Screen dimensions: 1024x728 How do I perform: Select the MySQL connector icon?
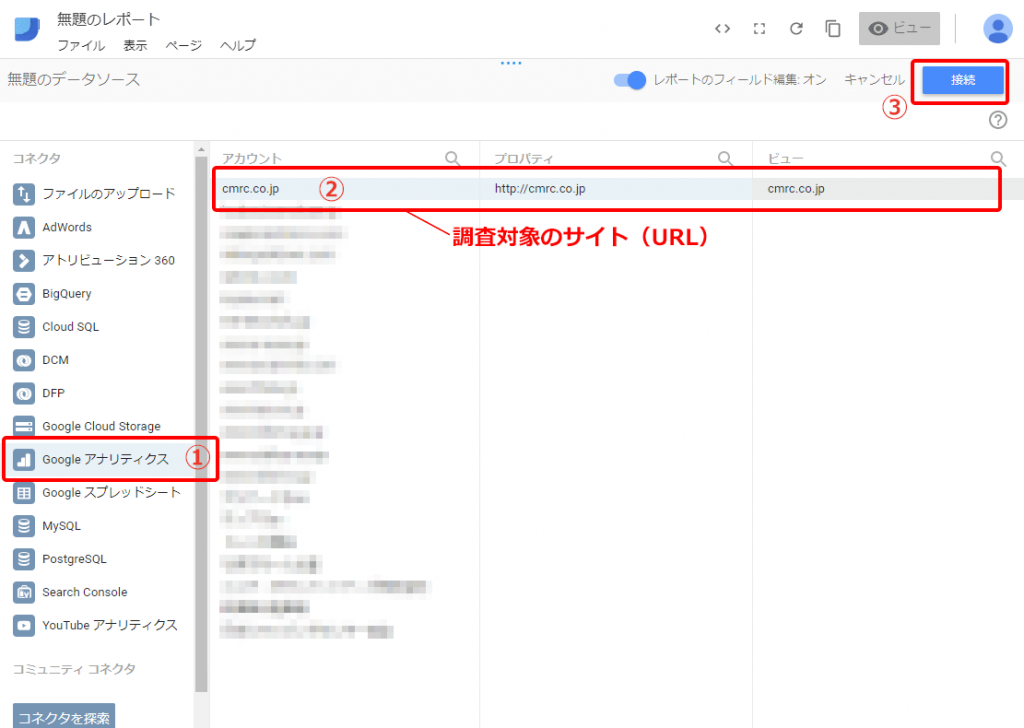click(24, 526)
